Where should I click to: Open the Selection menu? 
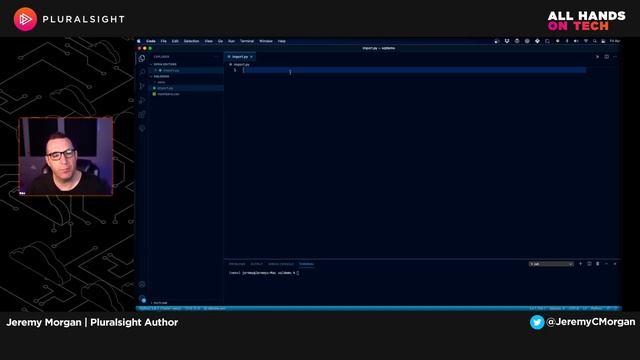click(x=191, y=41)
